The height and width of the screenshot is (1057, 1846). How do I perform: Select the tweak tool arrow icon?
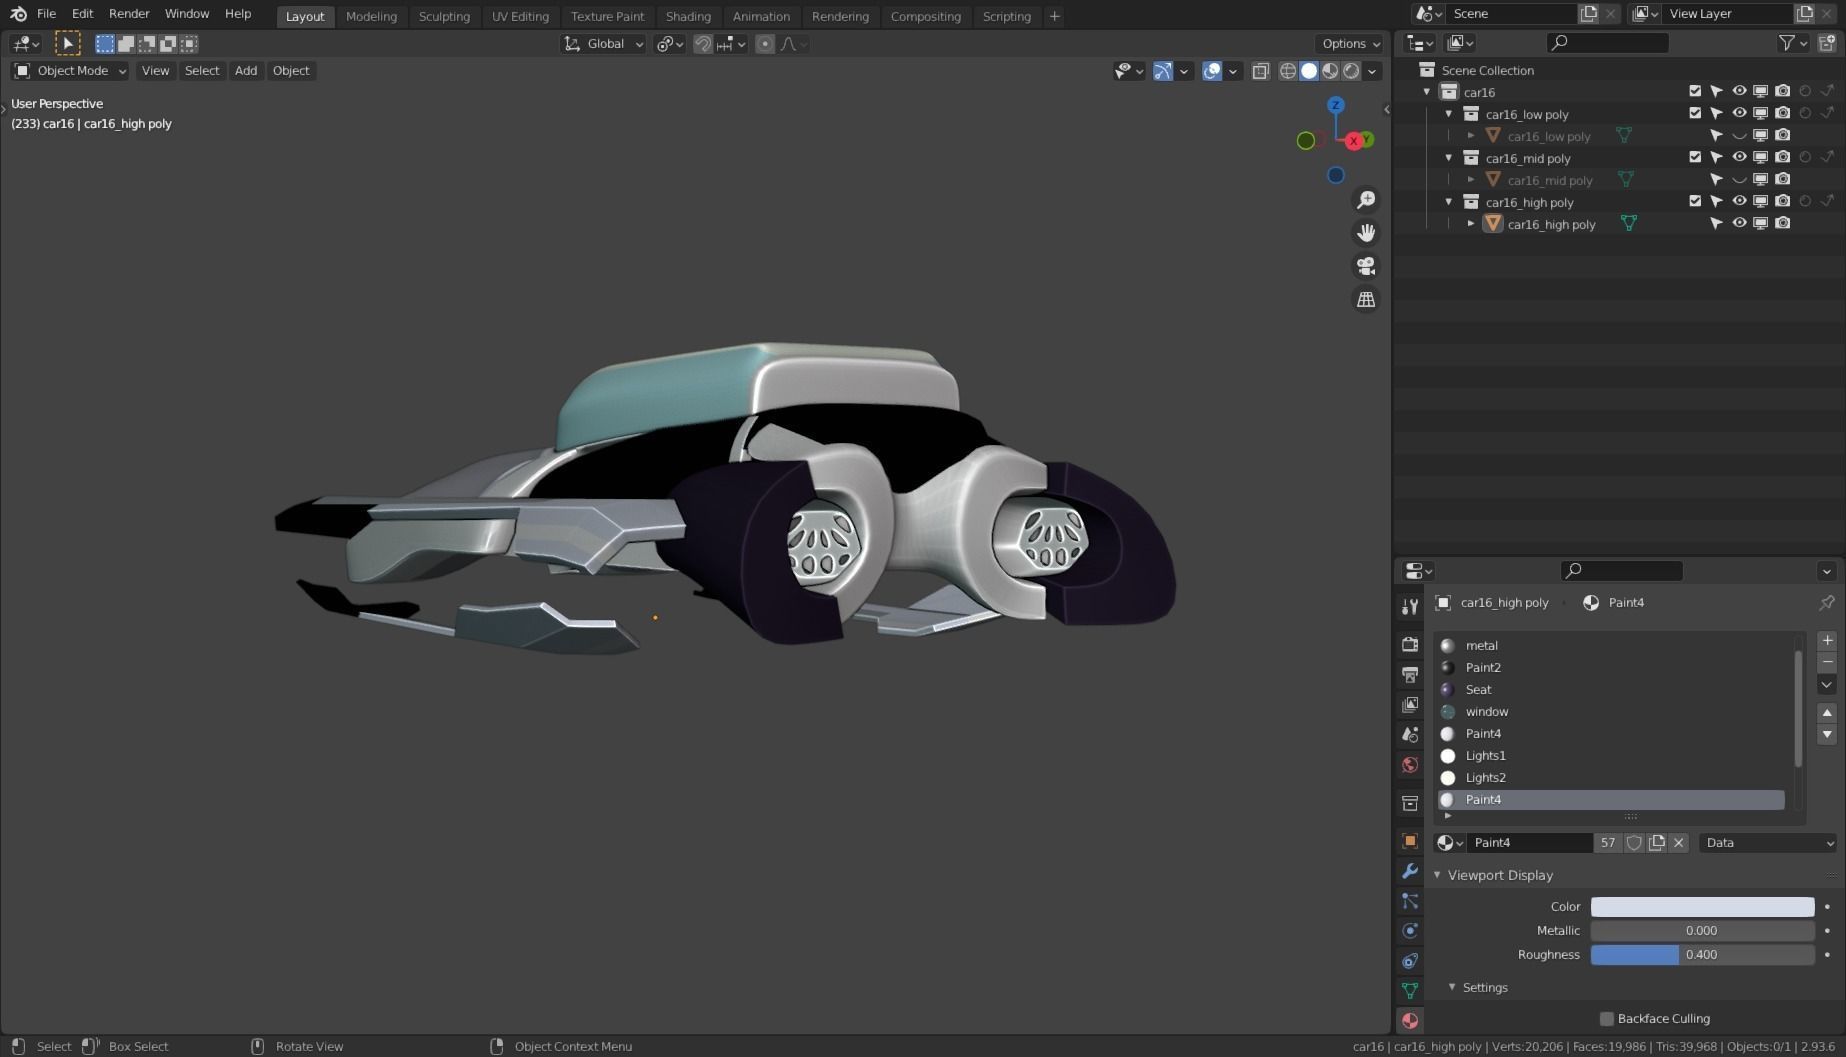[x=67, y=43]
